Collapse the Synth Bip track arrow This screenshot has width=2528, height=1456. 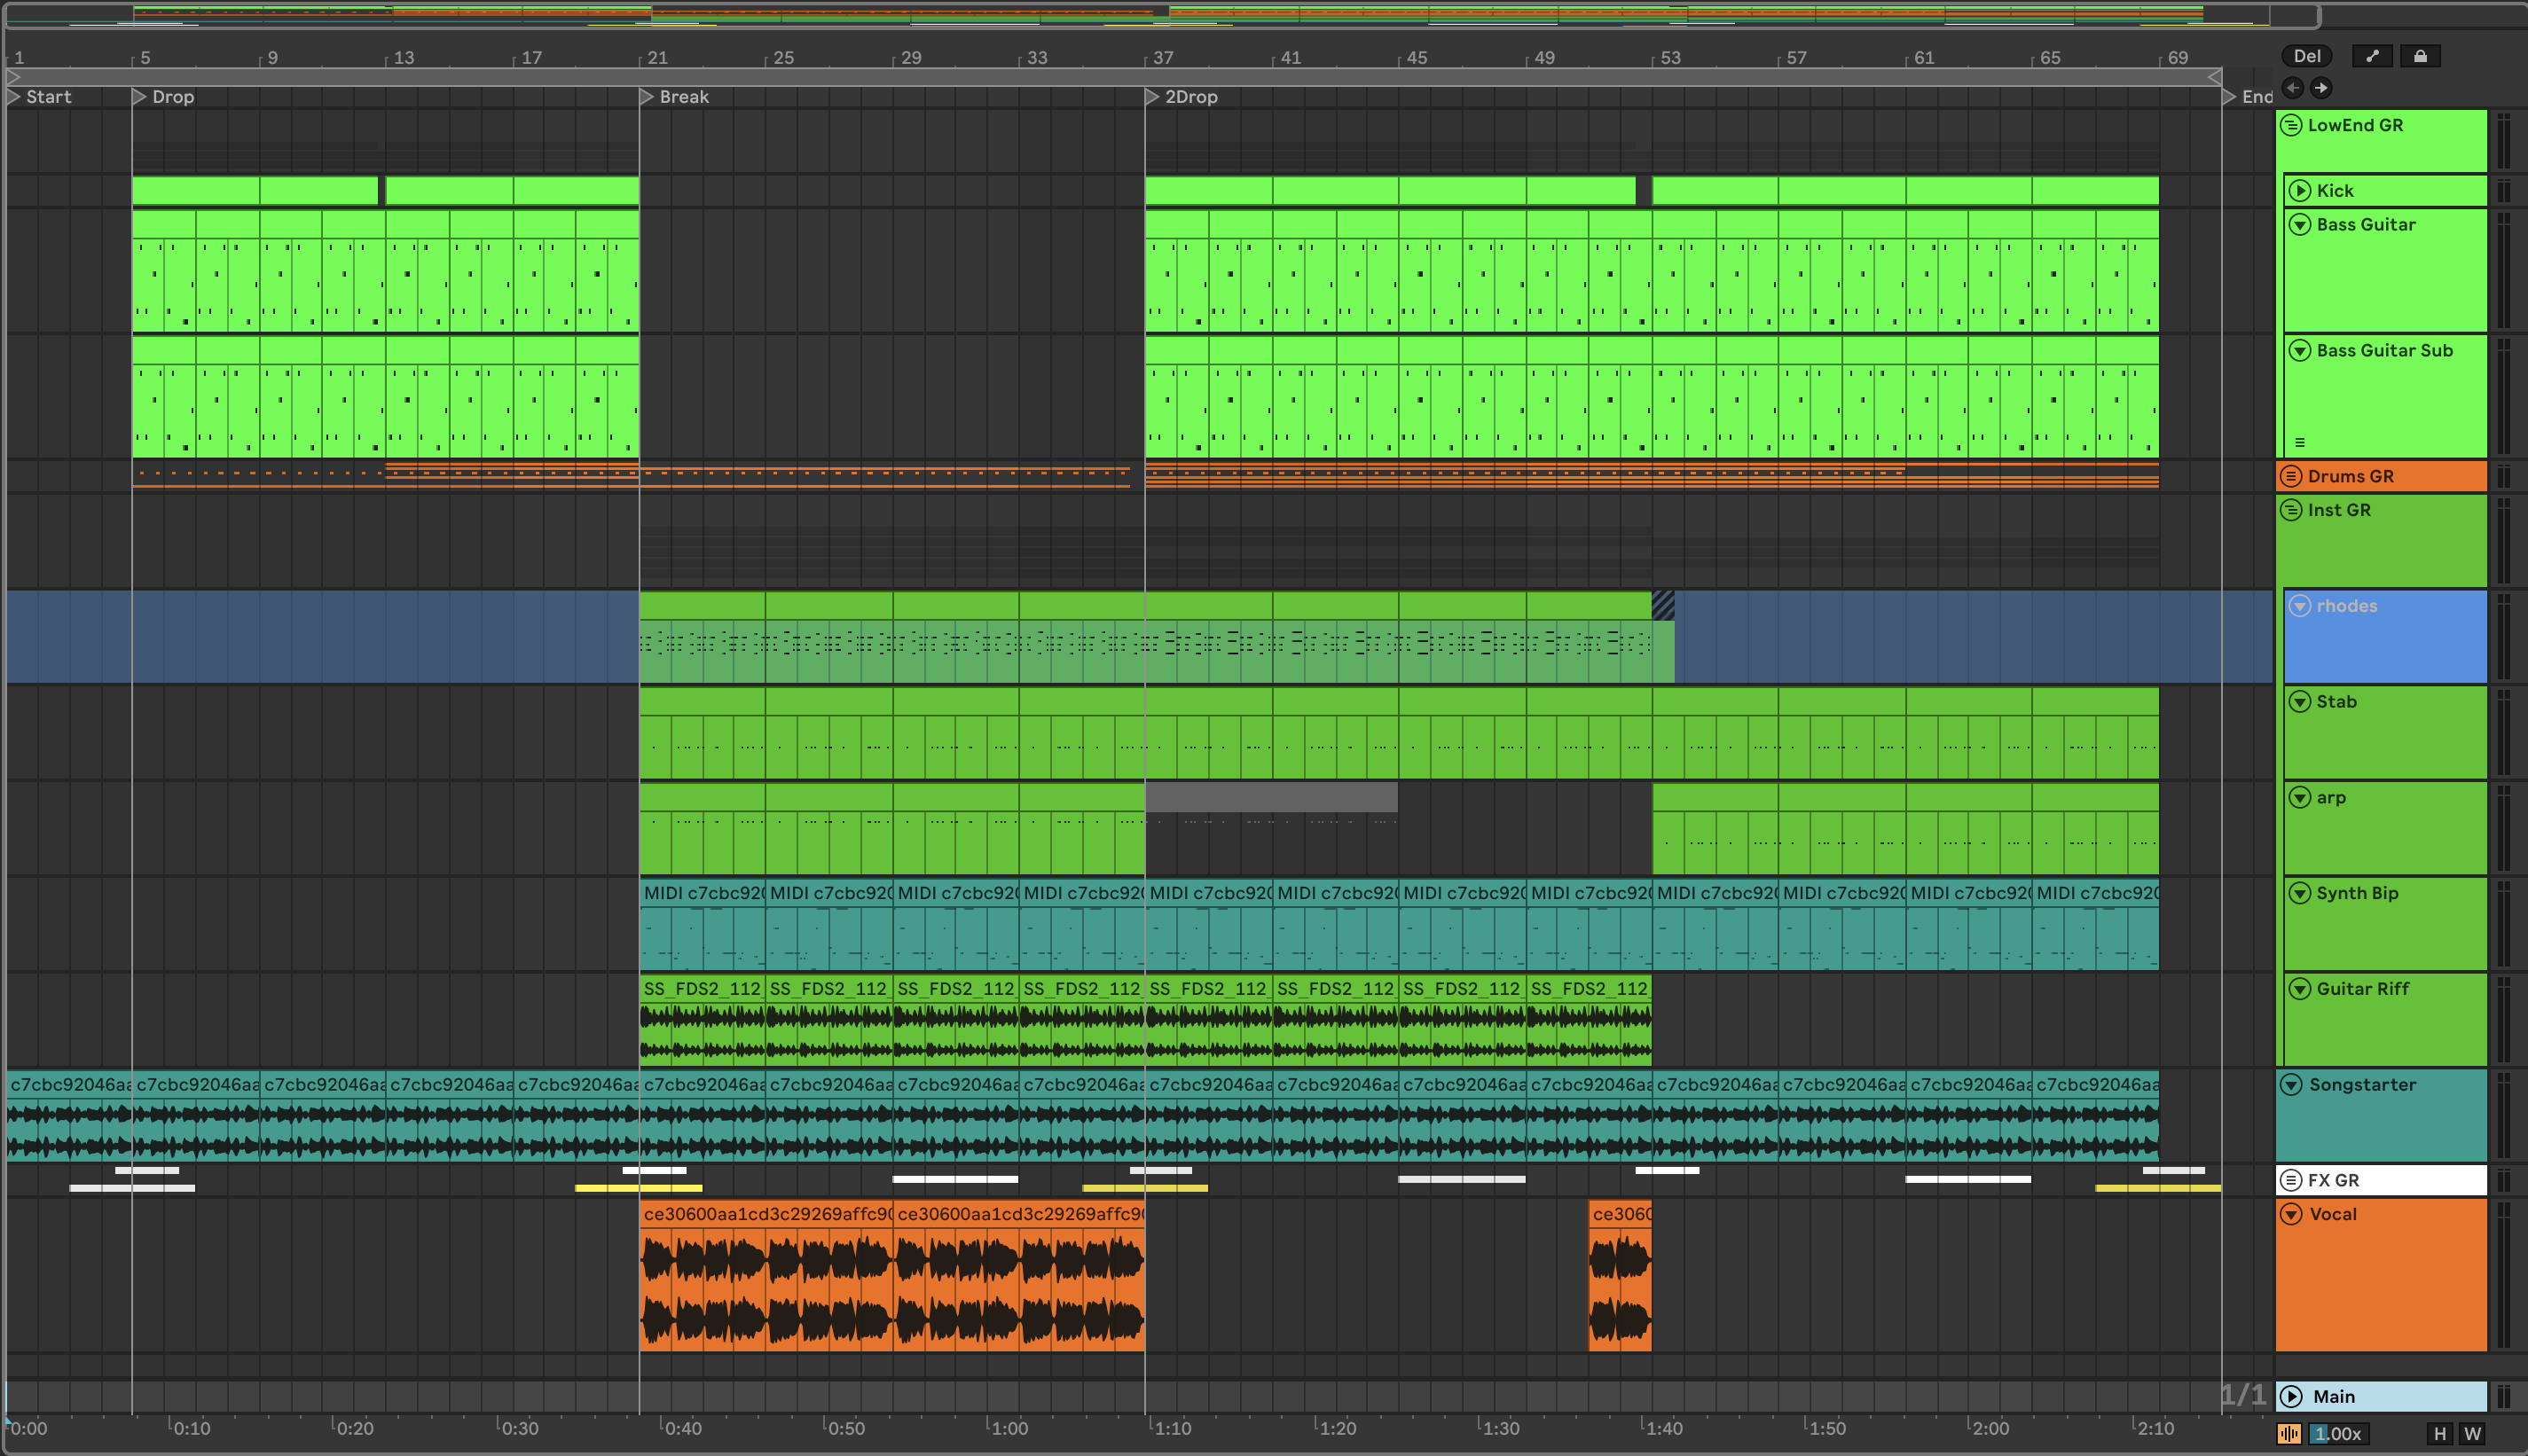pos(2300,893)
